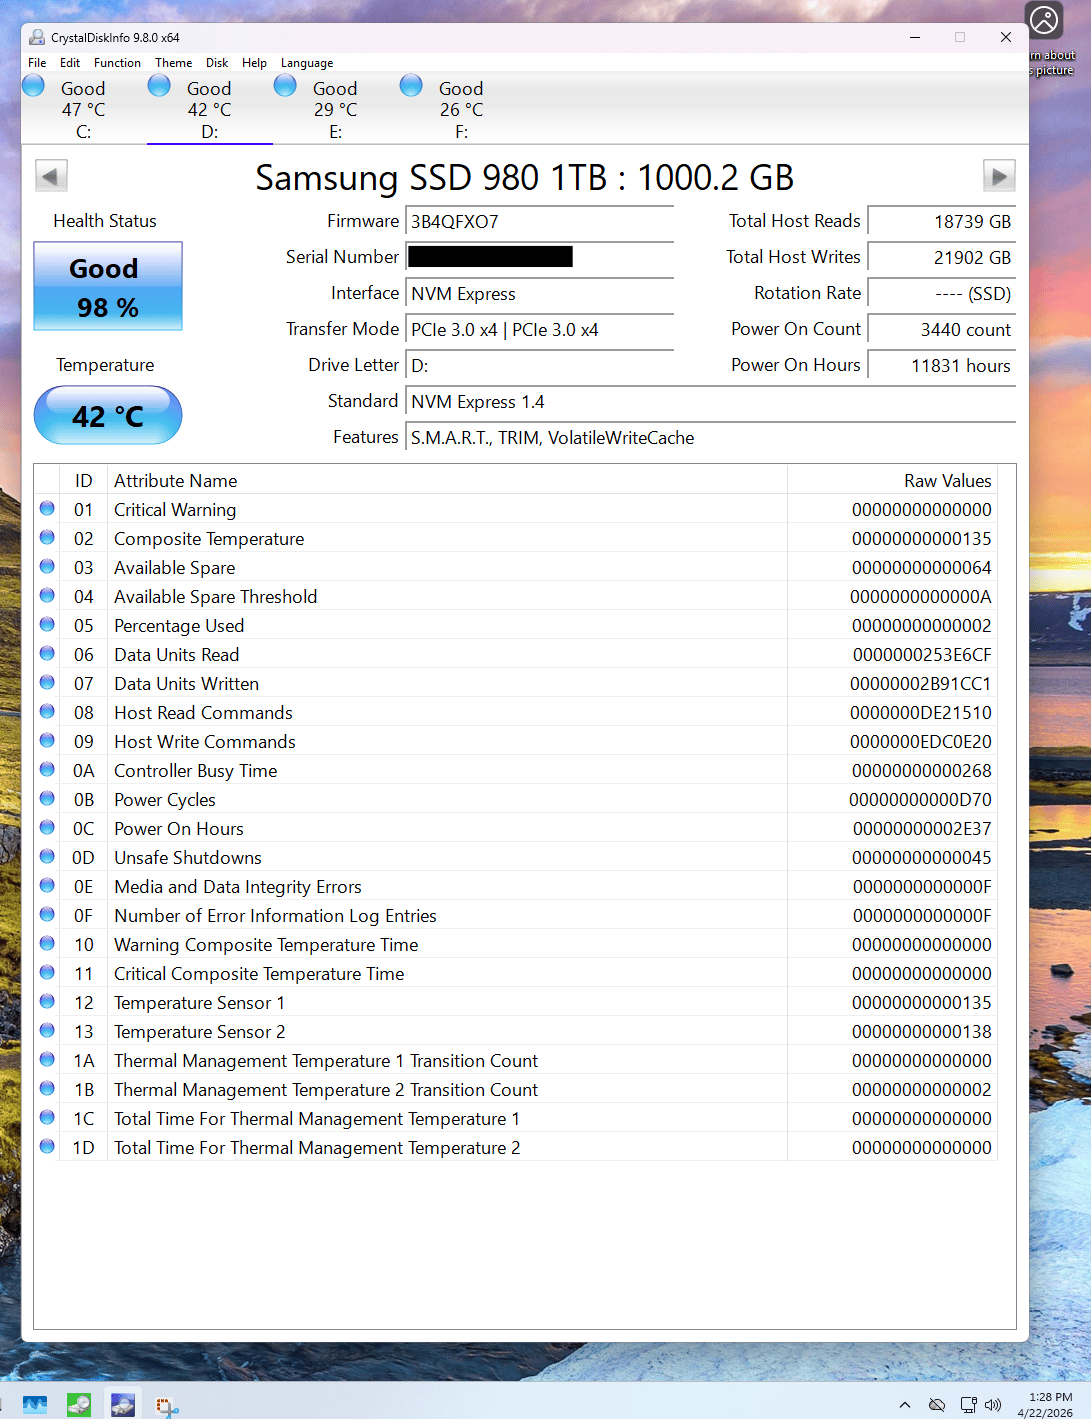1091x1419 pixels.
Task: Click the Transfer Mode field
Action: (539, 330)
